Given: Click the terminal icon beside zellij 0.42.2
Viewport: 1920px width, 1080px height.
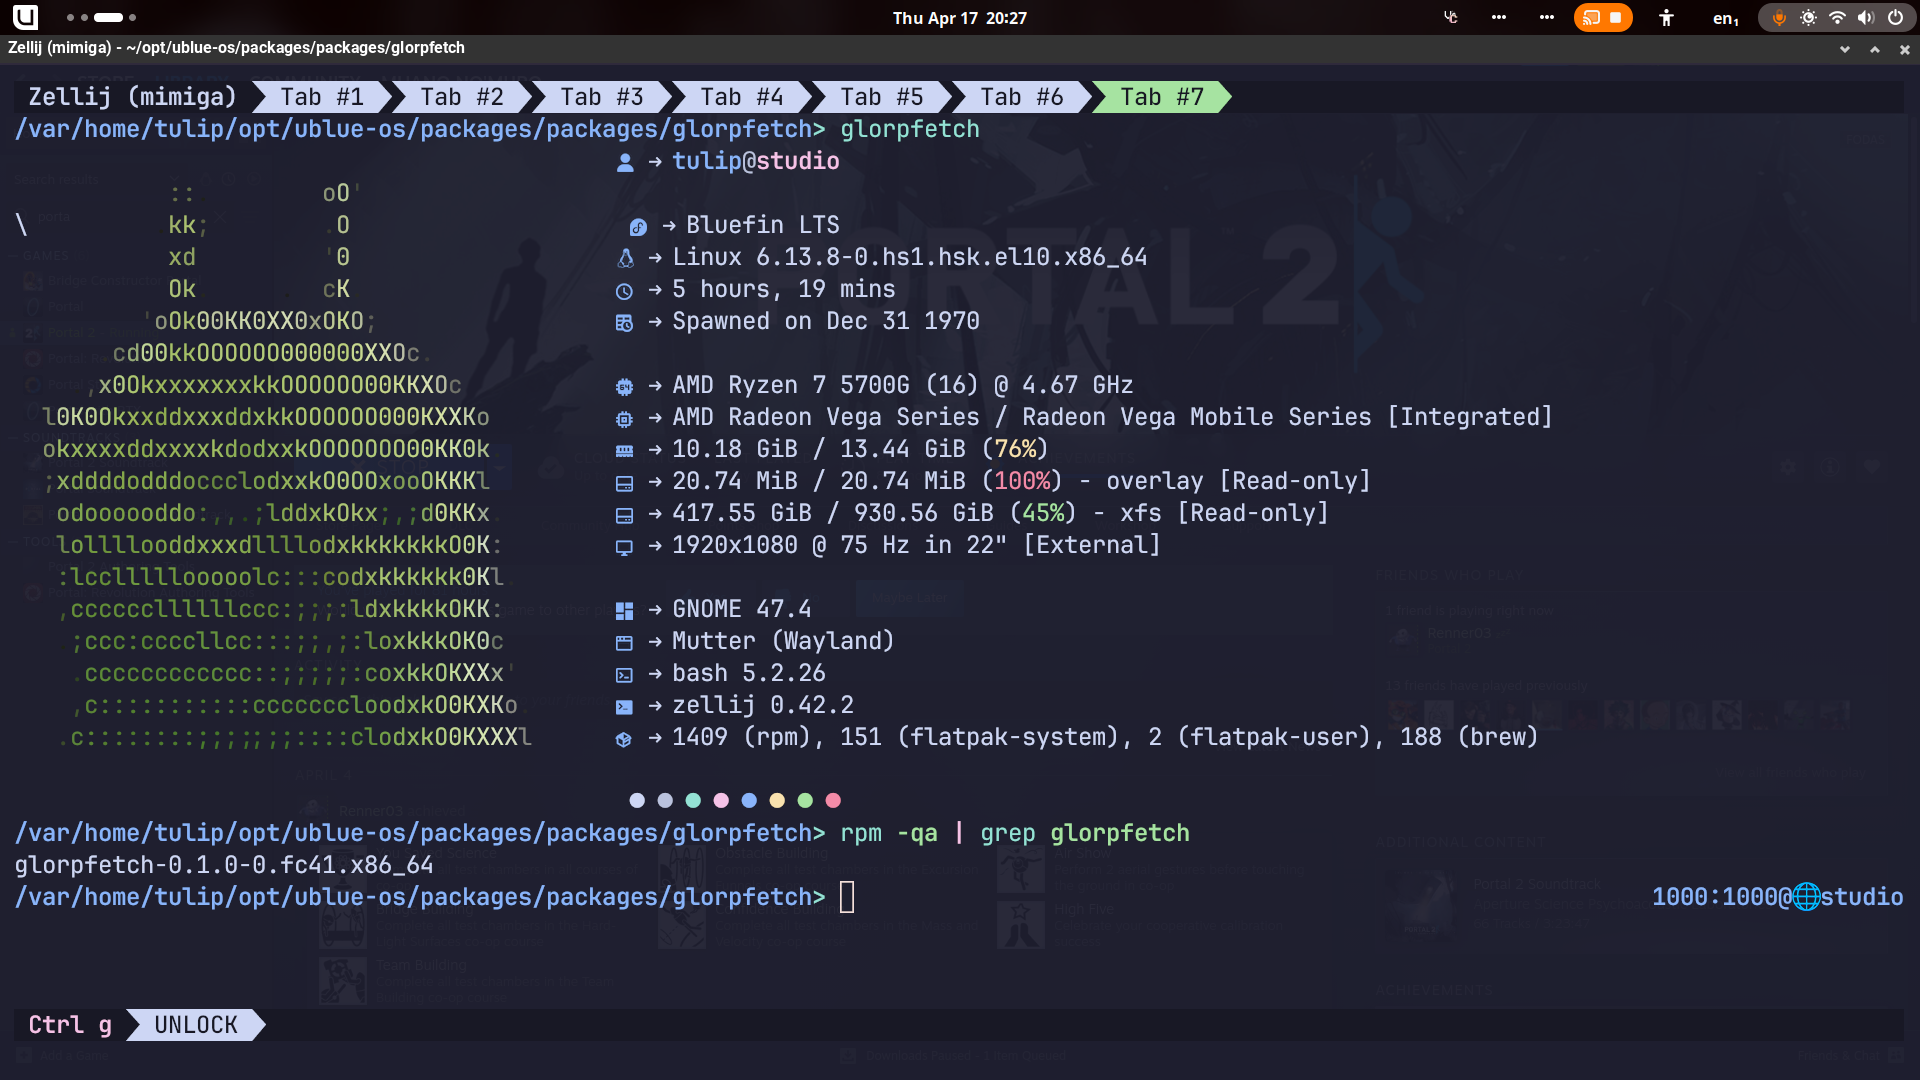Looking at the screenshot, I should point(624,707).
